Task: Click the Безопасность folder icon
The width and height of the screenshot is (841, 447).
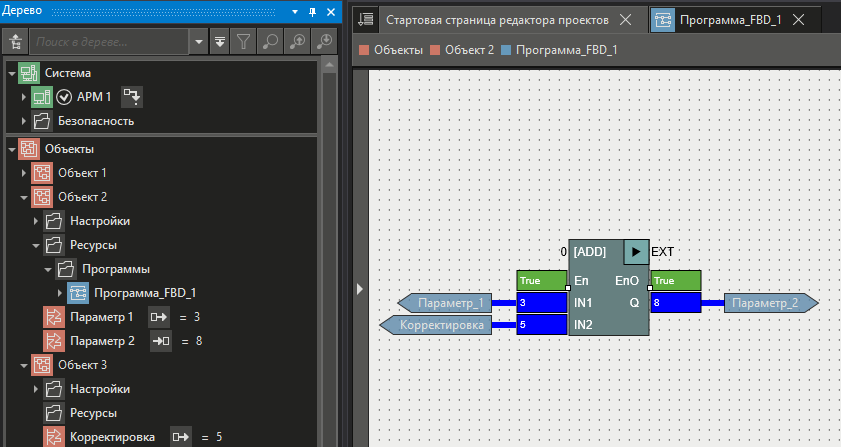Action: point(42,121)
